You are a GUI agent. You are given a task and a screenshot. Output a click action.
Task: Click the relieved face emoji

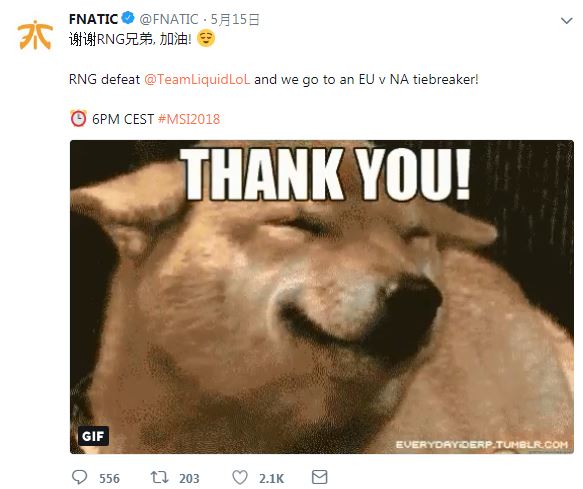click(x=206, y=38)
